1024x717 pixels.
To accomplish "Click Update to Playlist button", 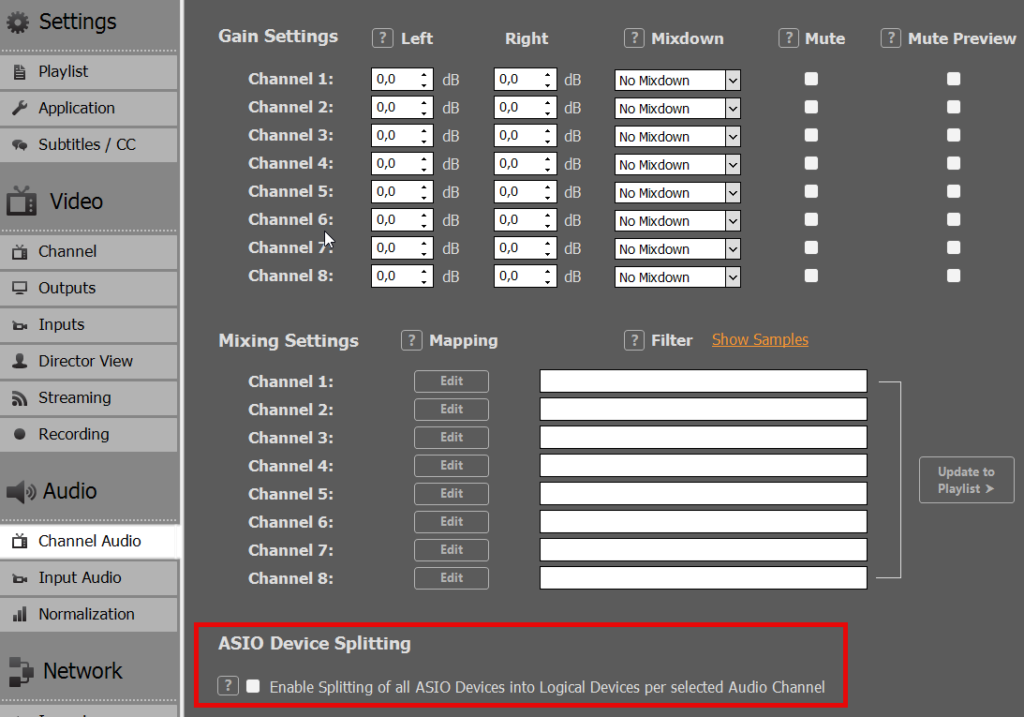I will point(967,480).
